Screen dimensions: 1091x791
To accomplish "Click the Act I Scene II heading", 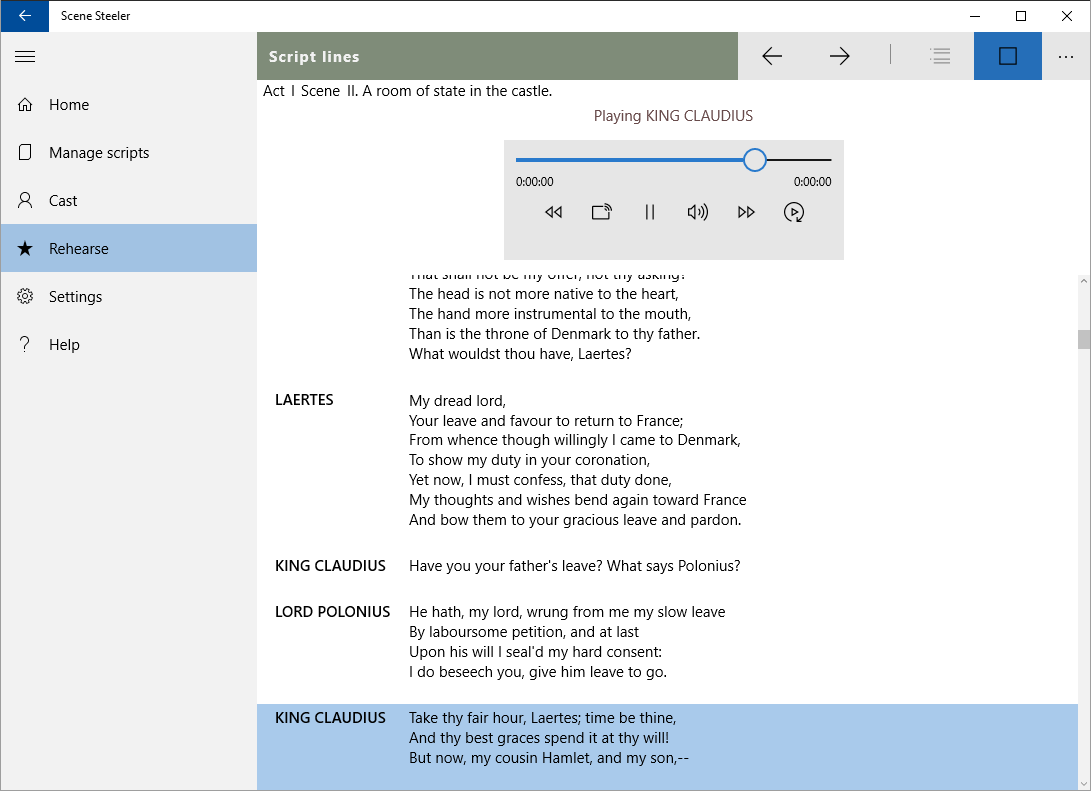I will click(408, 91).
